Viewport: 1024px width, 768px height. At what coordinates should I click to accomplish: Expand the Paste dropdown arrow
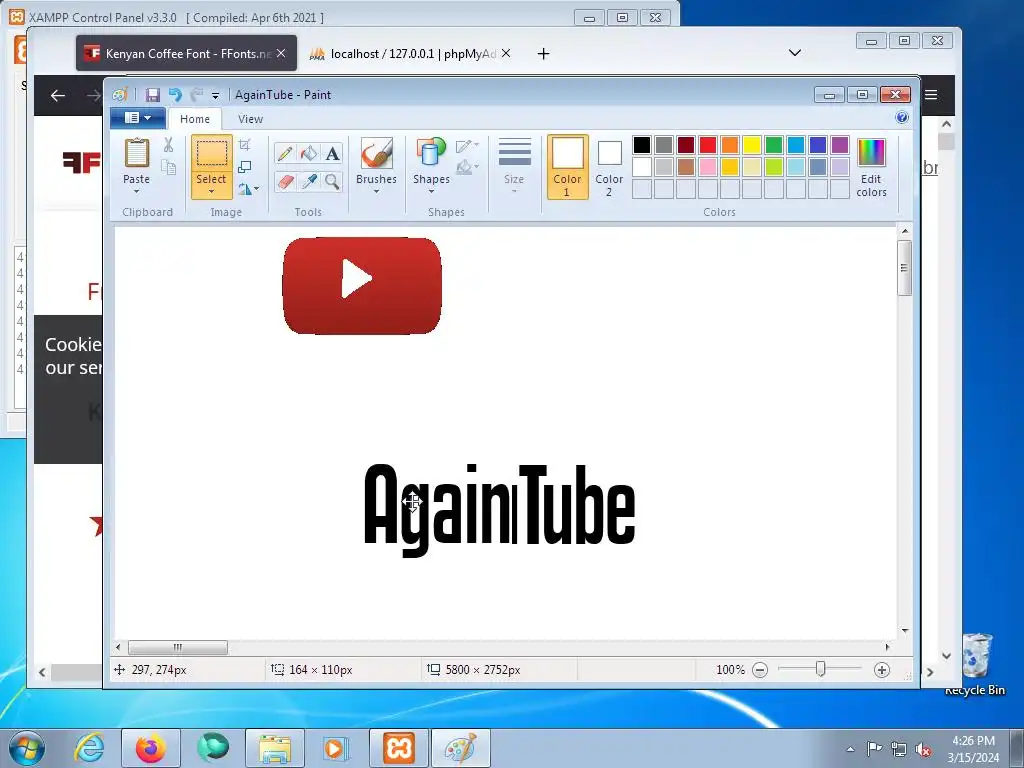point(136,191)
